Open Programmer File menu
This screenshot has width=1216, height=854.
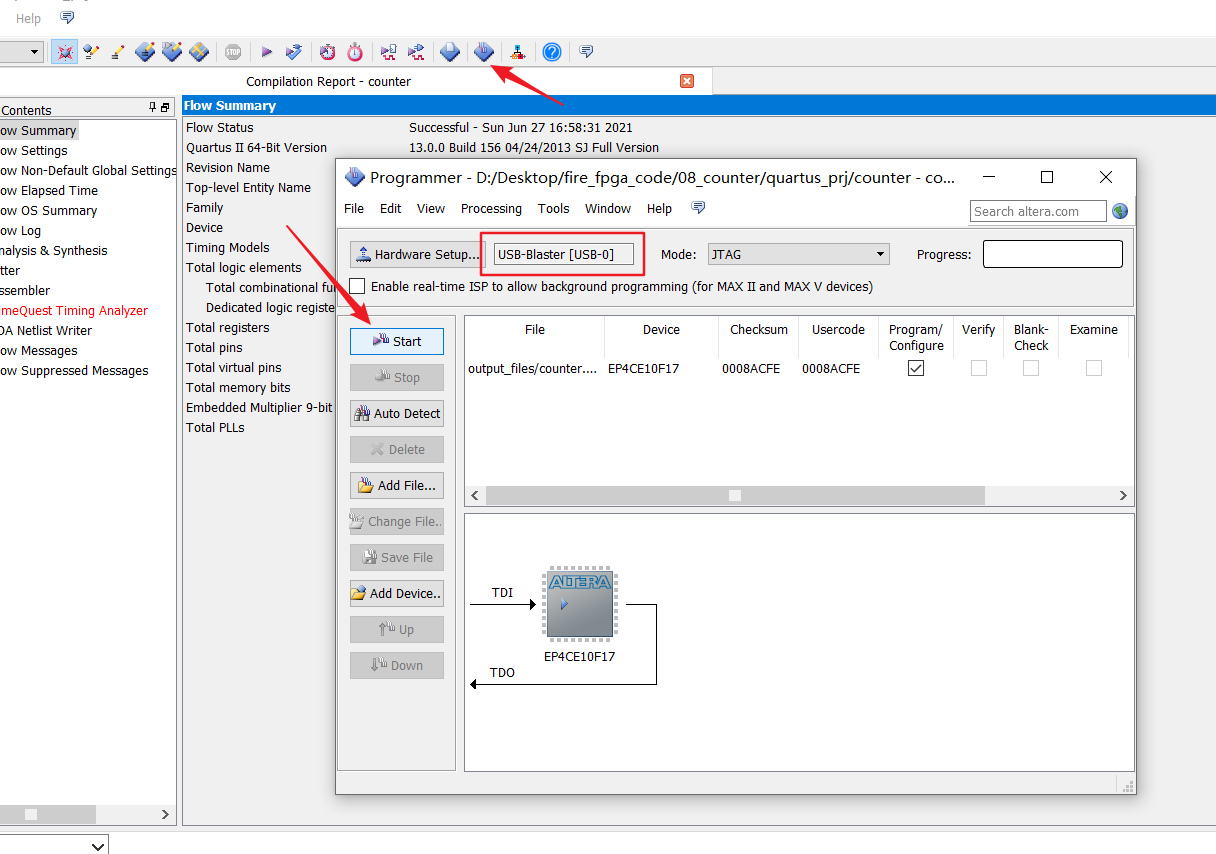[354, 208]
